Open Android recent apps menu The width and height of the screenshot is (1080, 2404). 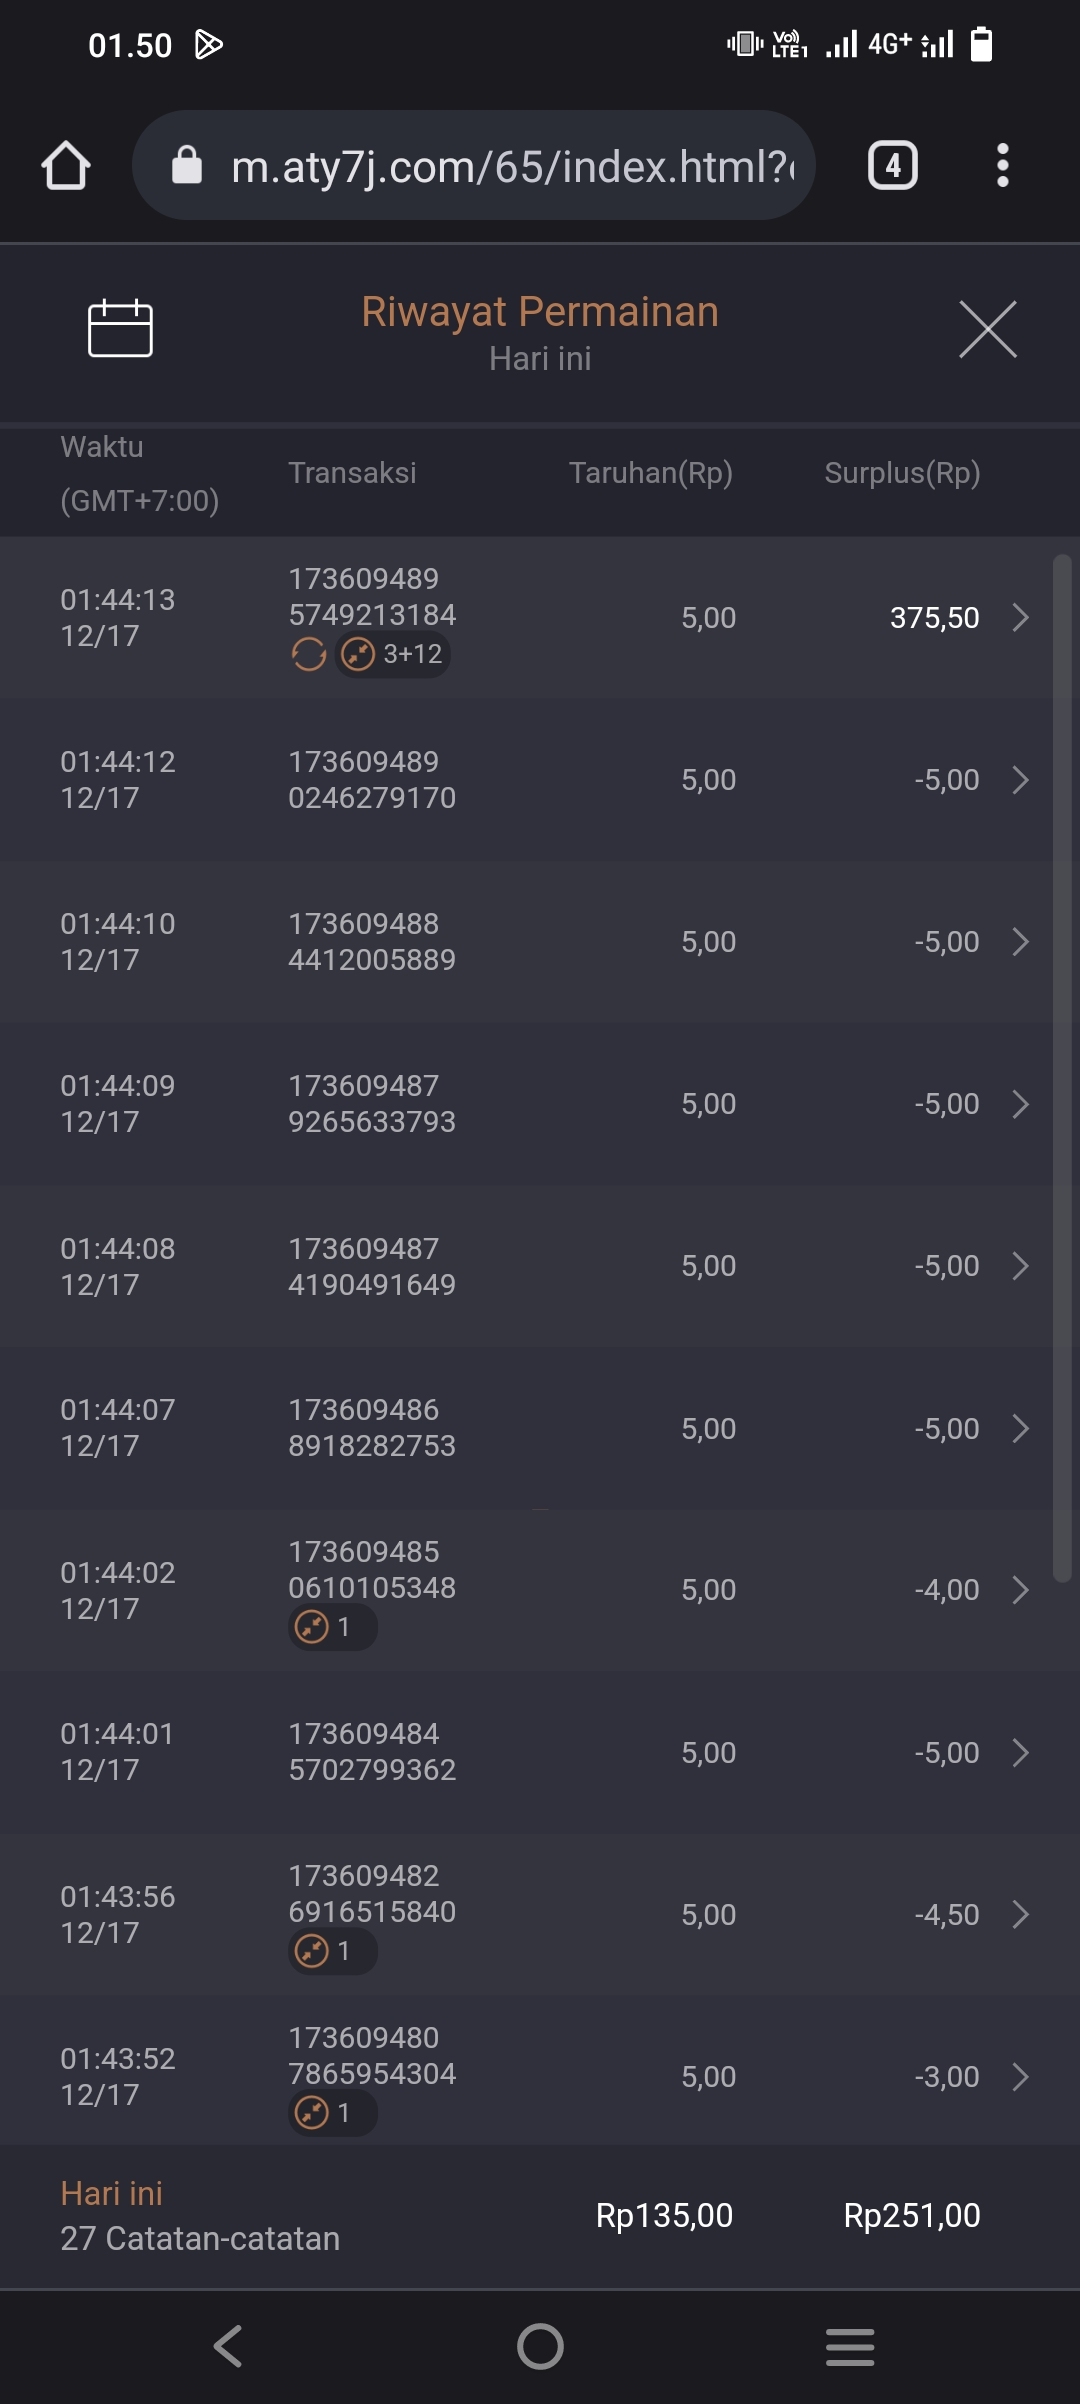click(x=850, y=2346)
